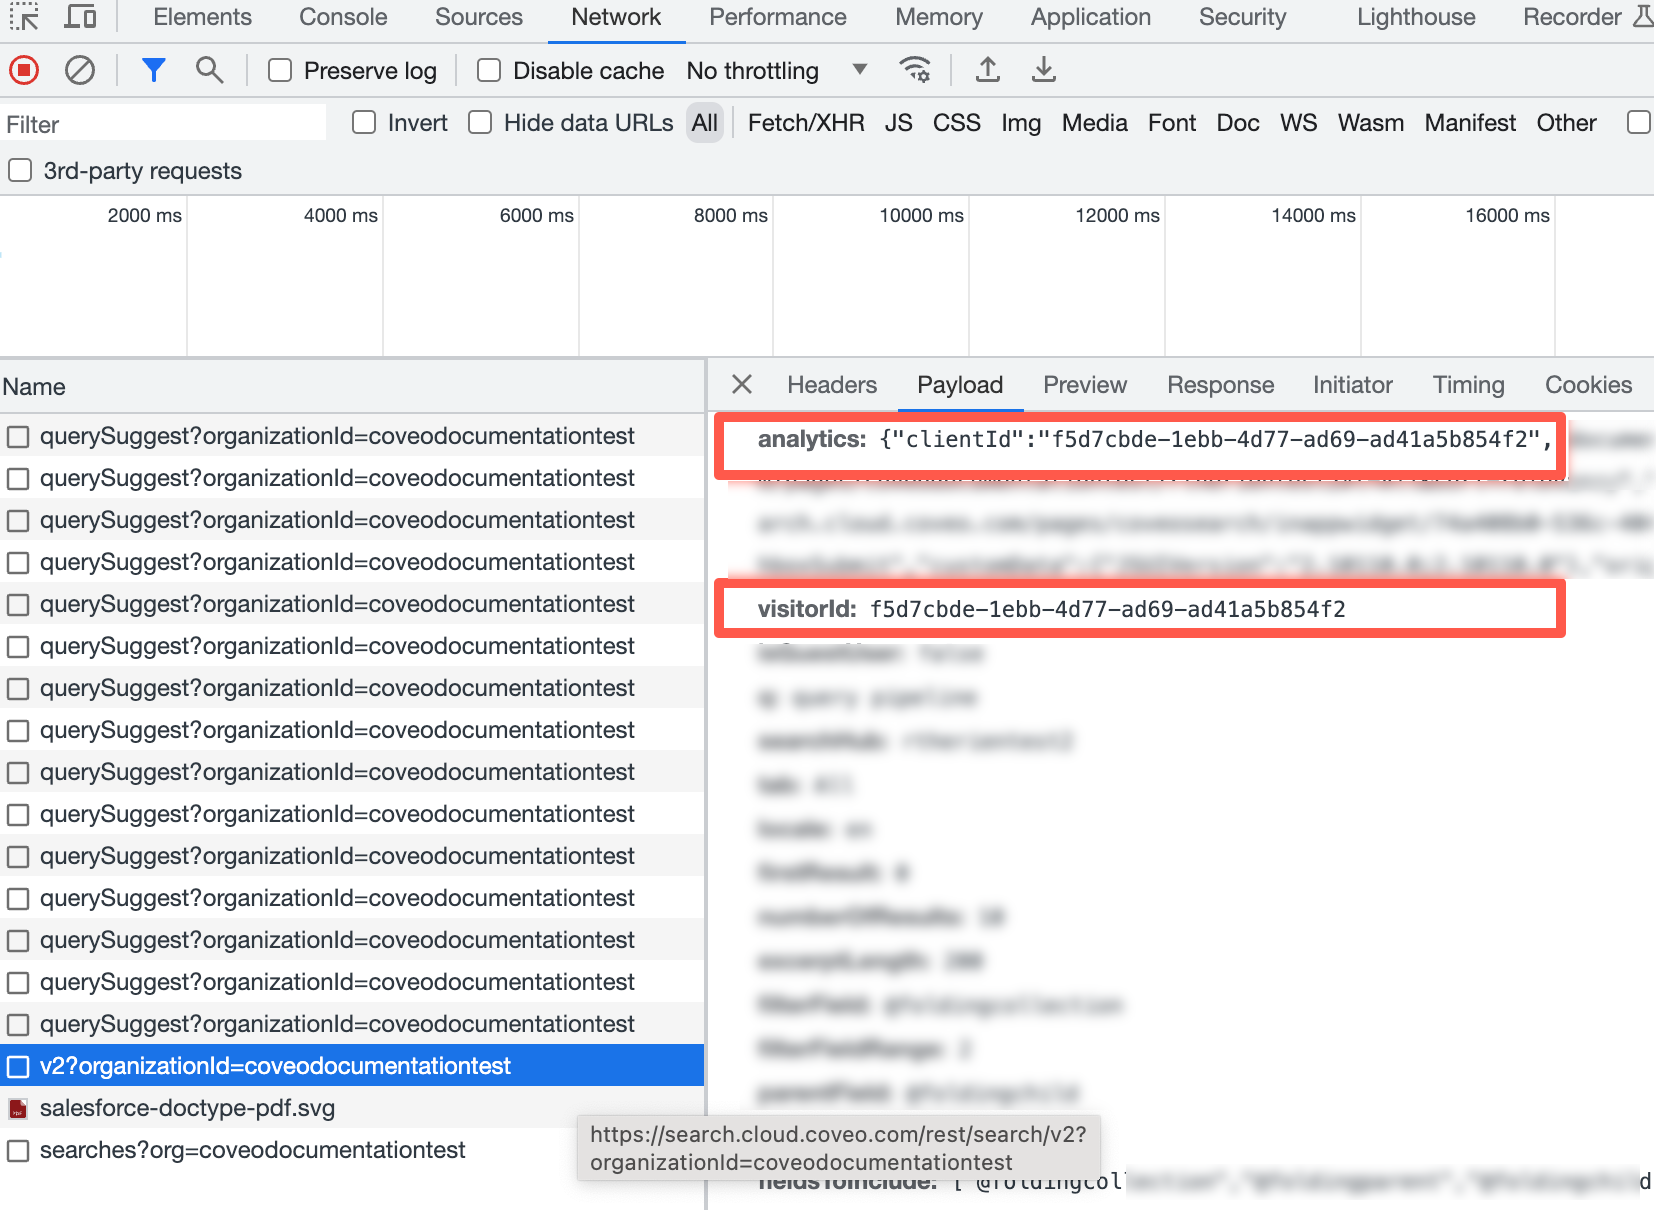Open the network filter bar toggle

tap(153, 70)
